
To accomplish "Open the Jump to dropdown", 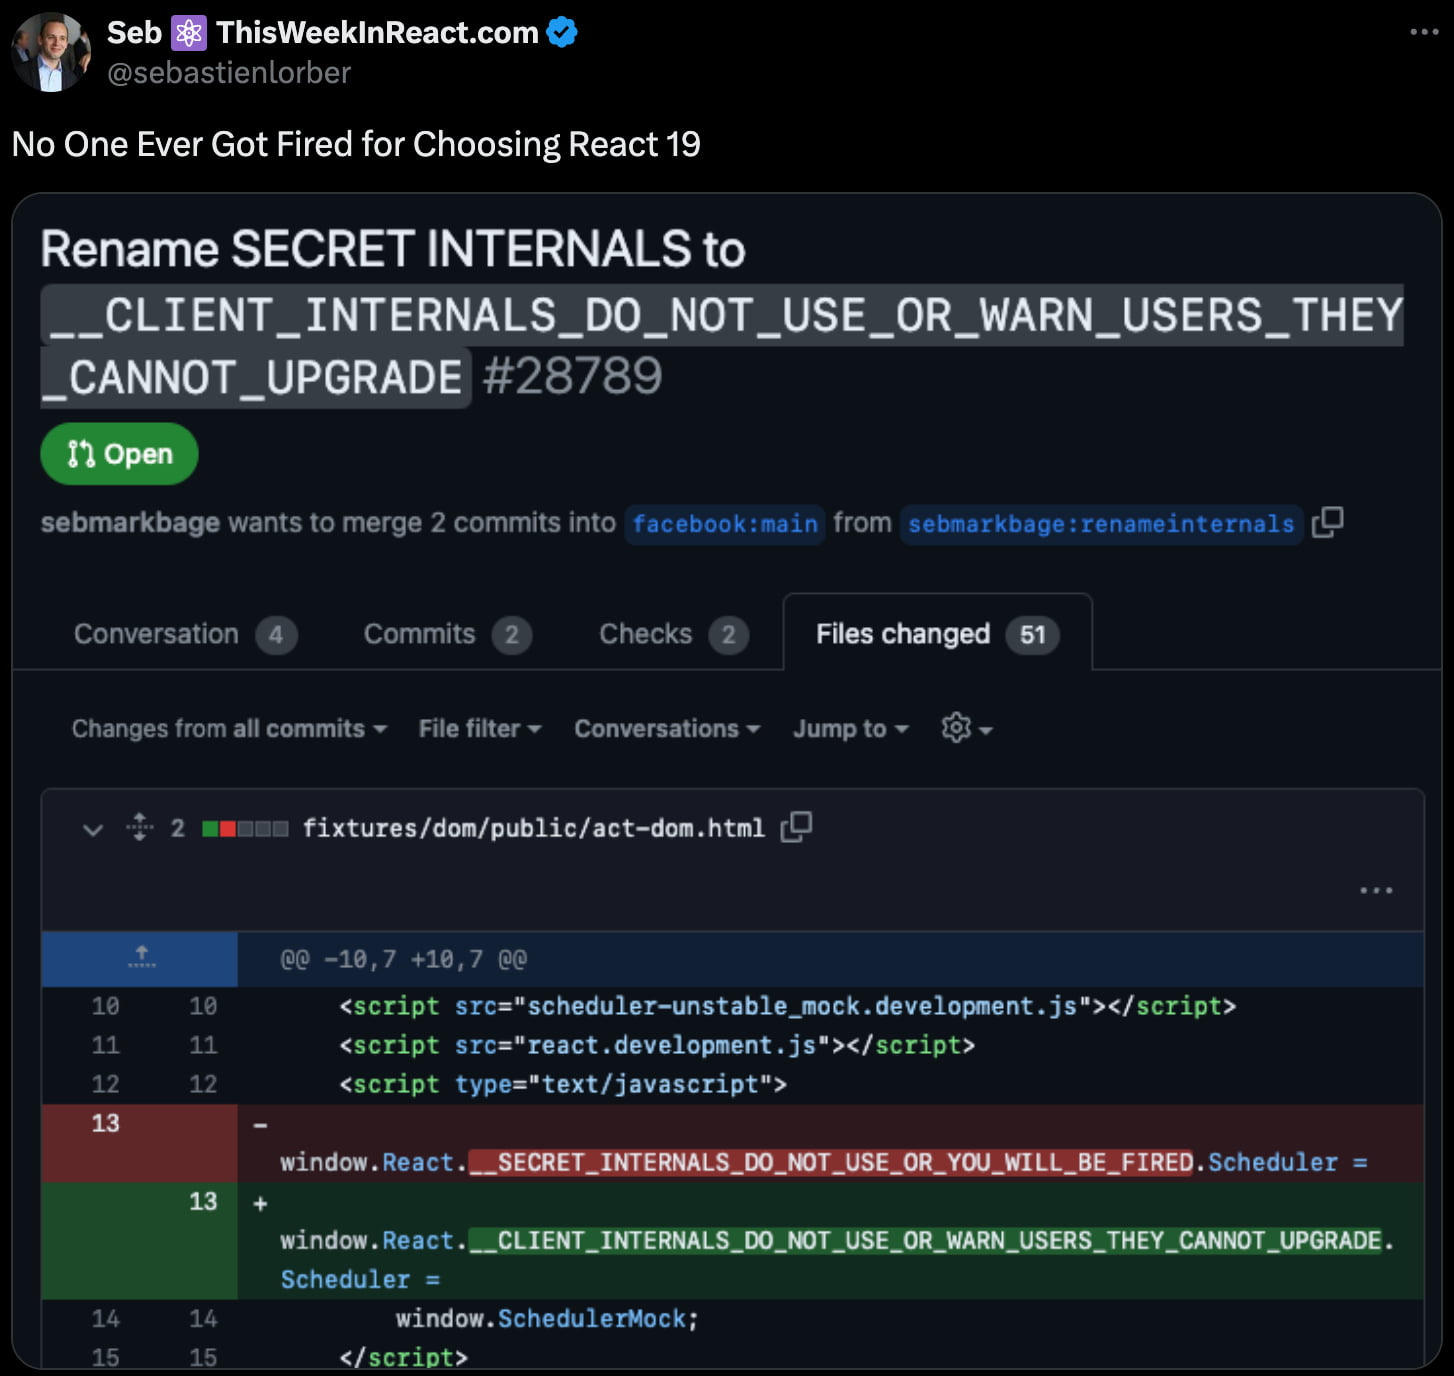I will click(851, 729).
